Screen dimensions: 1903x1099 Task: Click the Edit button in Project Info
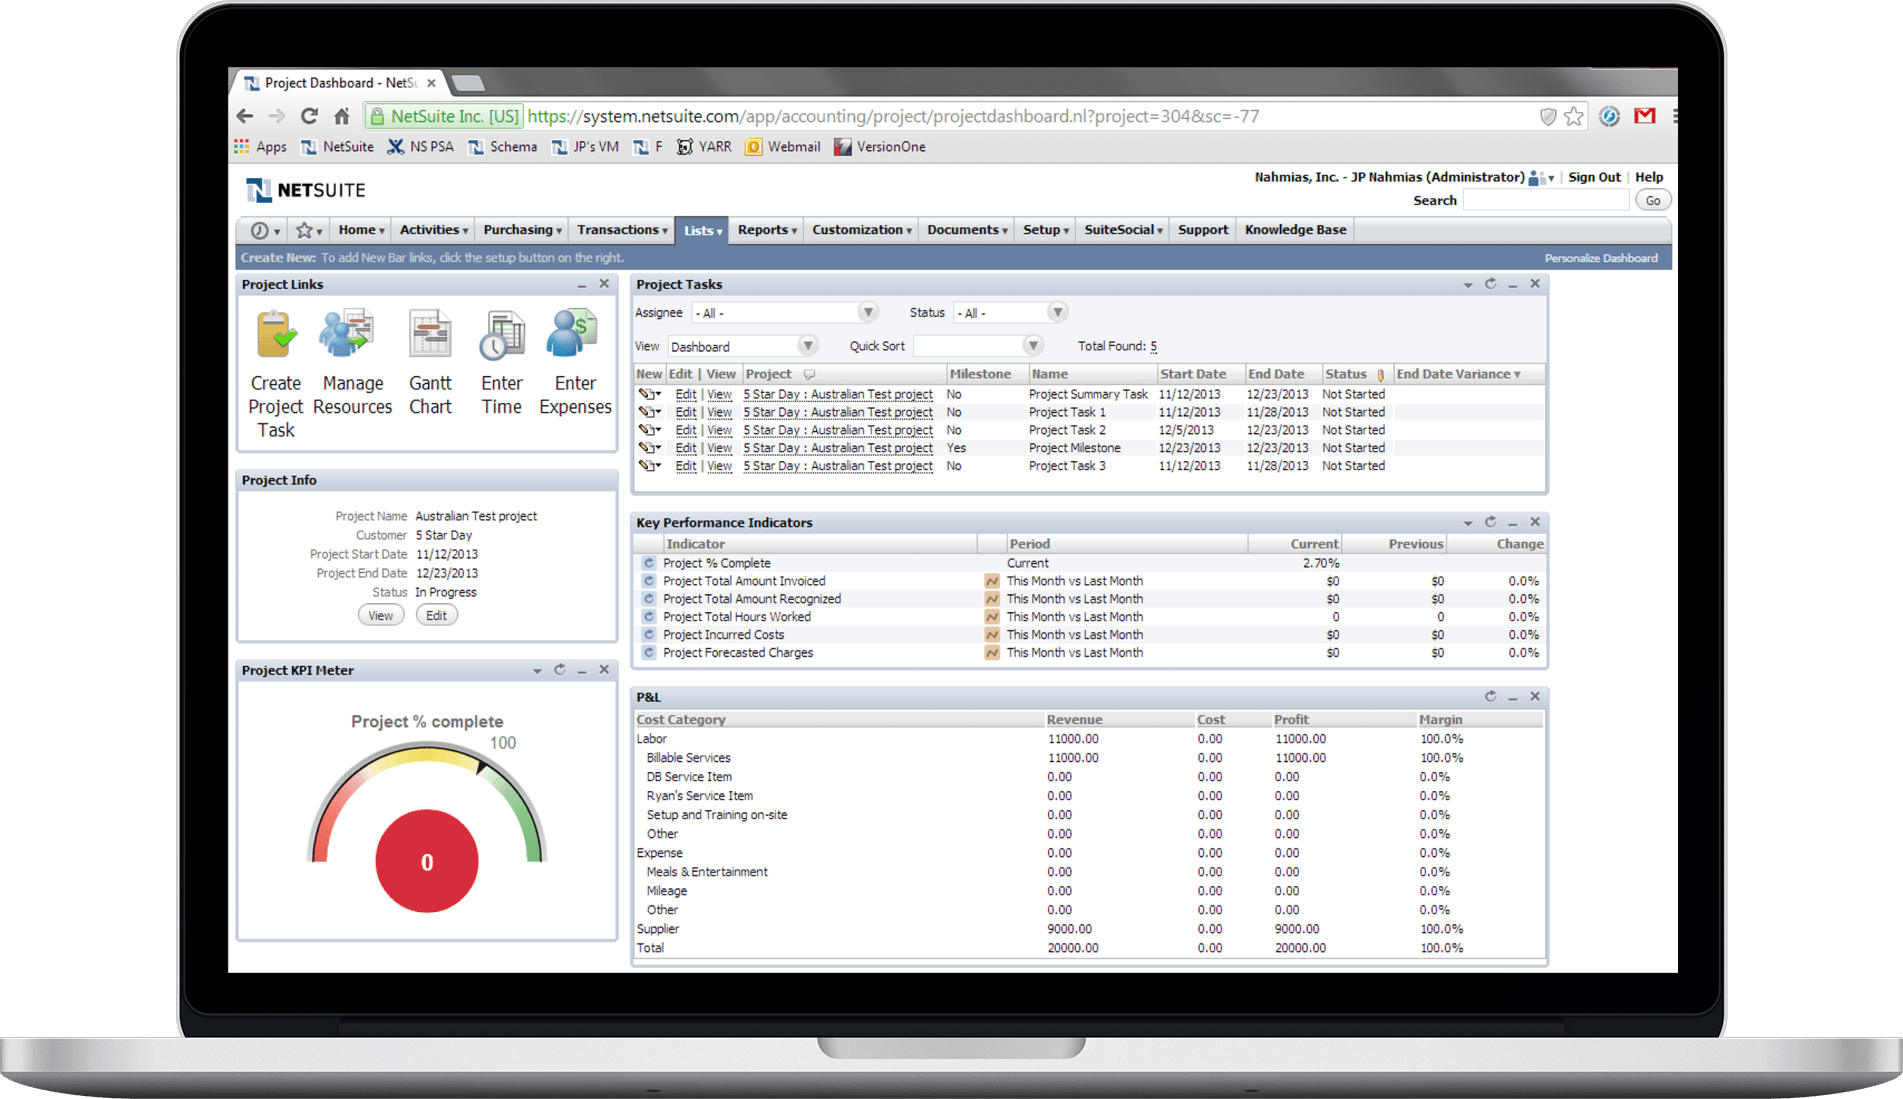pyautogui.click(x=437, y=616)
